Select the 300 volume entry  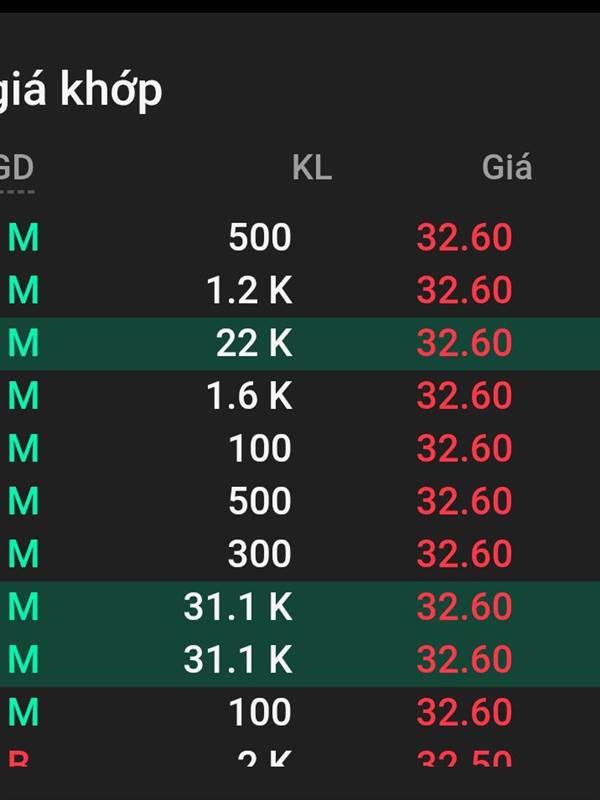259,554
